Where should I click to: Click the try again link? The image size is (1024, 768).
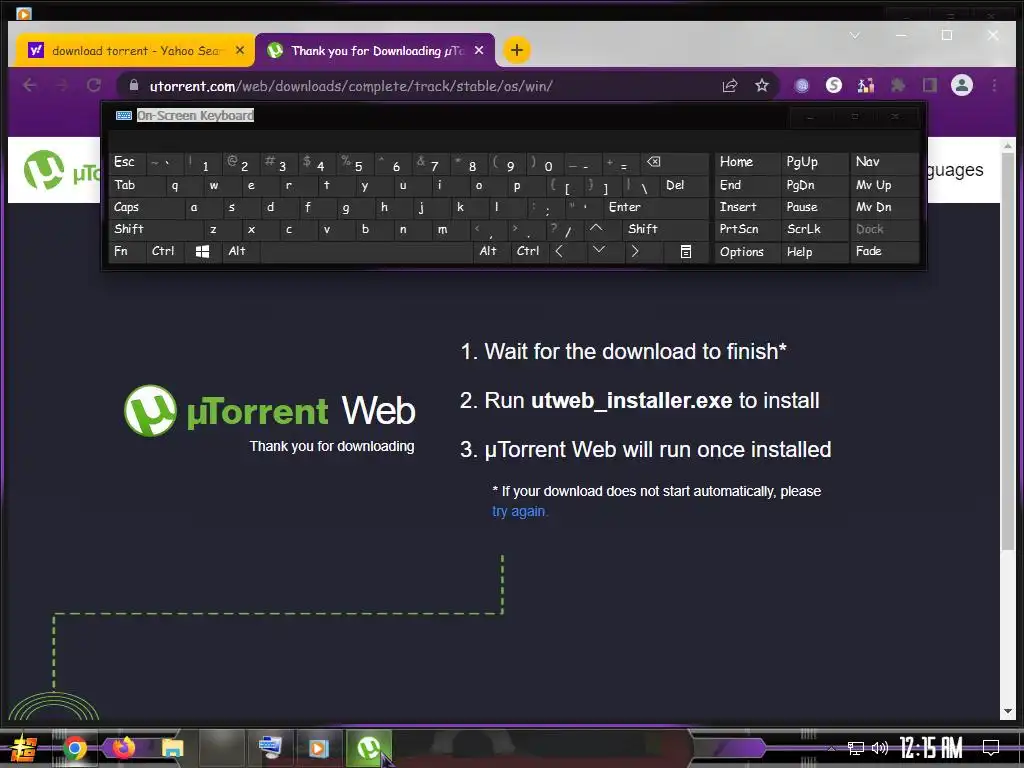(x=519, y=511)
